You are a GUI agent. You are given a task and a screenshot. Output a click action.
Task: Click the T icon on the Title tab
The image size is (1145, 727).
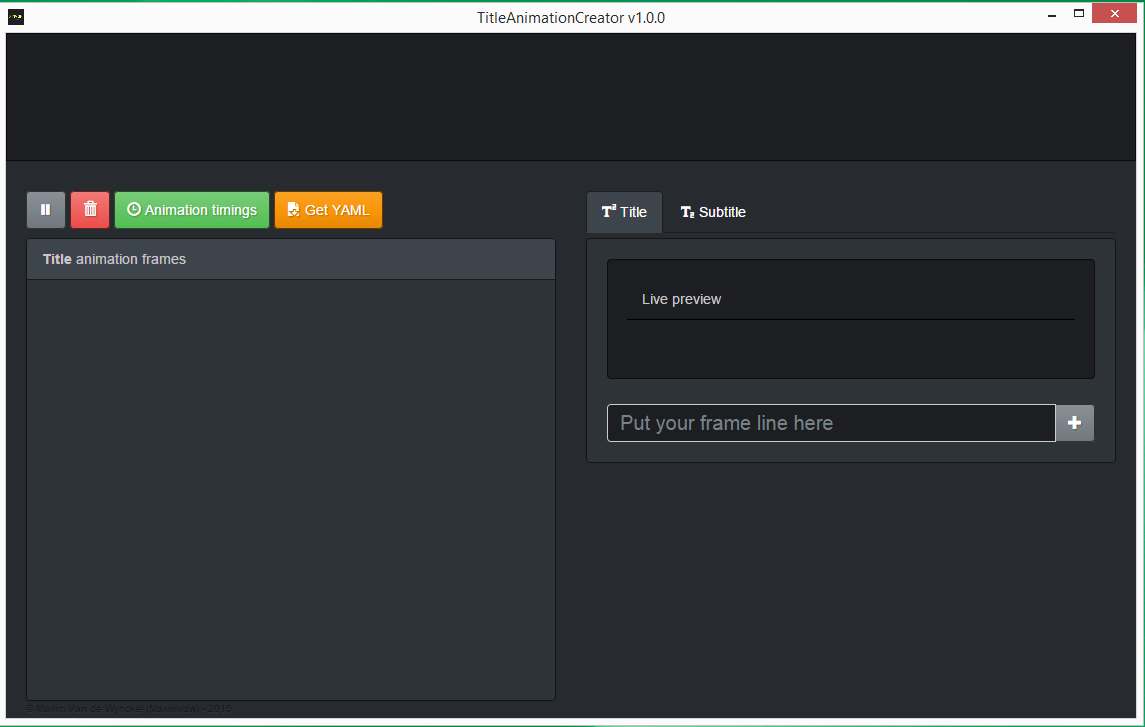608,212
